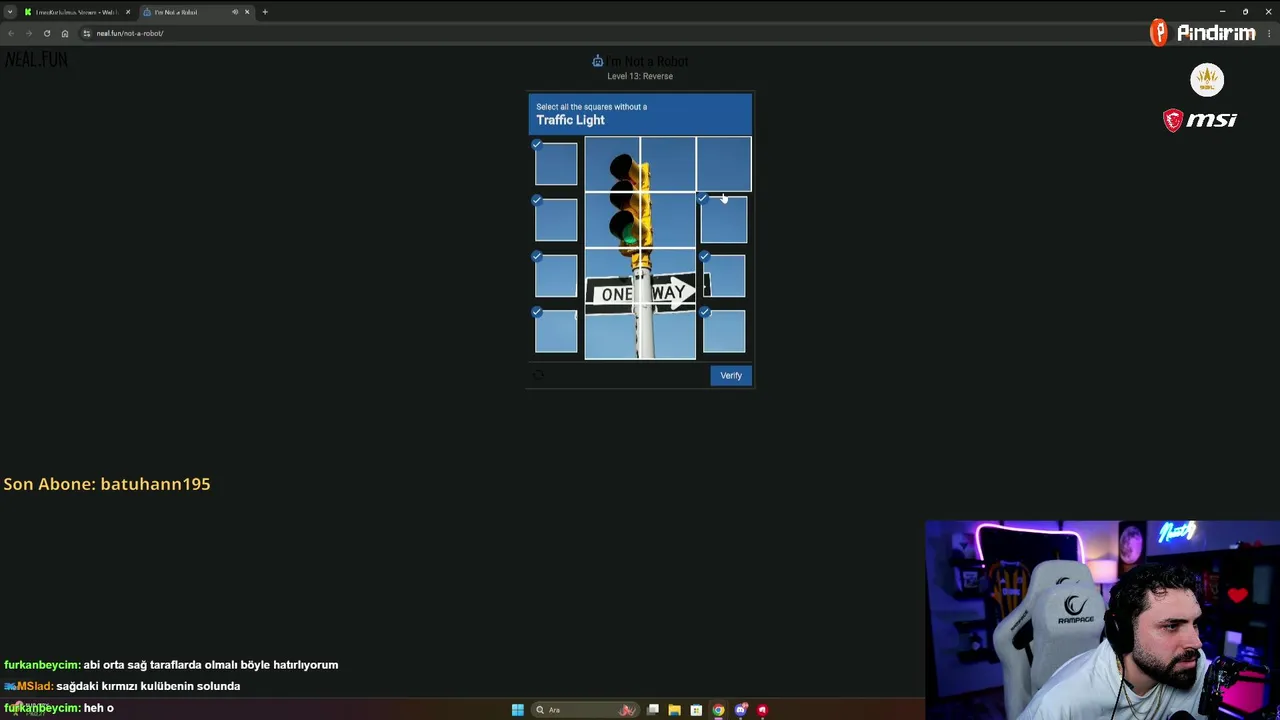The height and width of the screenshot is (720, 1280).
Task: Close the I'm Not a Robot tab
Action: [247, 12]
